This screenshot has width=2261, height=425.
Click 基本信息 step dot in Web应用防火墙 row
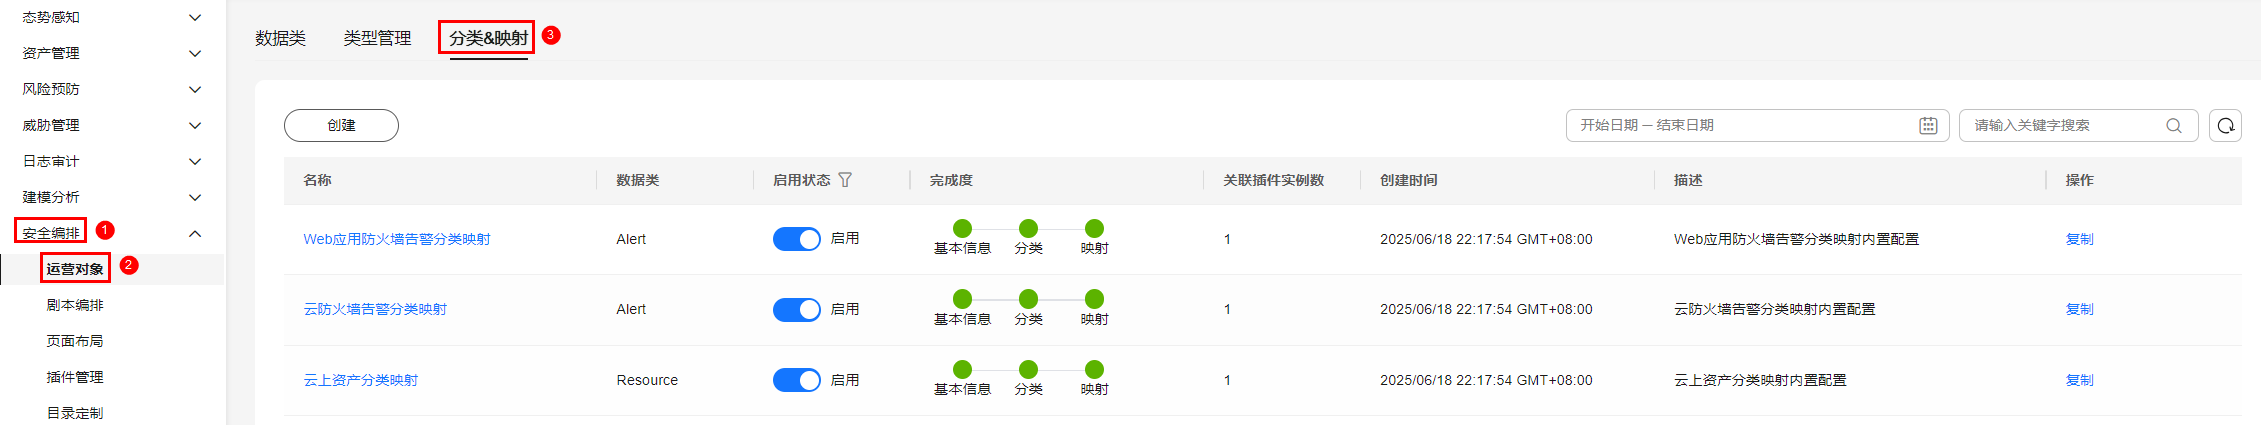pos(962,228)
